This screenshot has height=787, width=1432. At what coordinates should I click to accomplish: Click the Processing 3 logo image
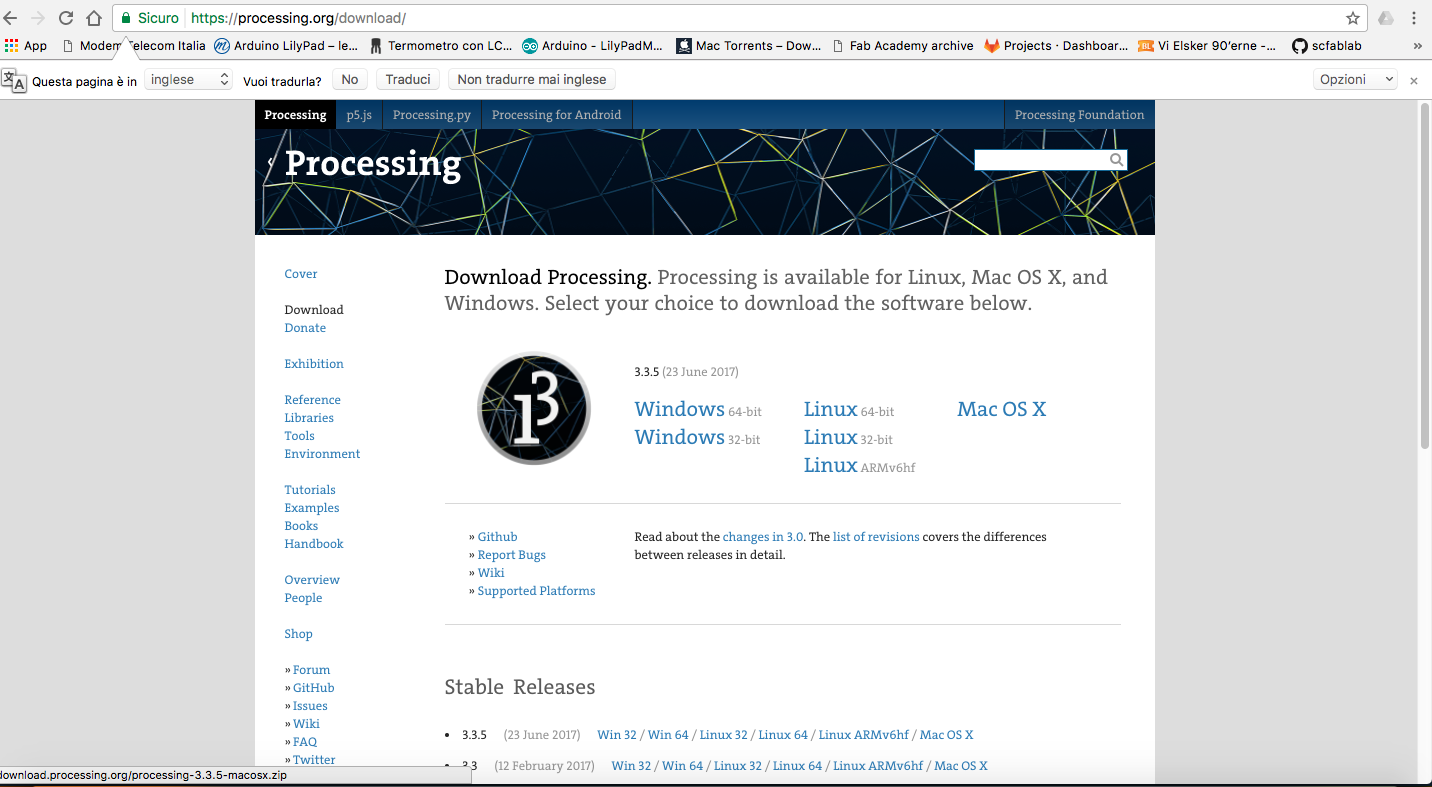click(534, 408)
